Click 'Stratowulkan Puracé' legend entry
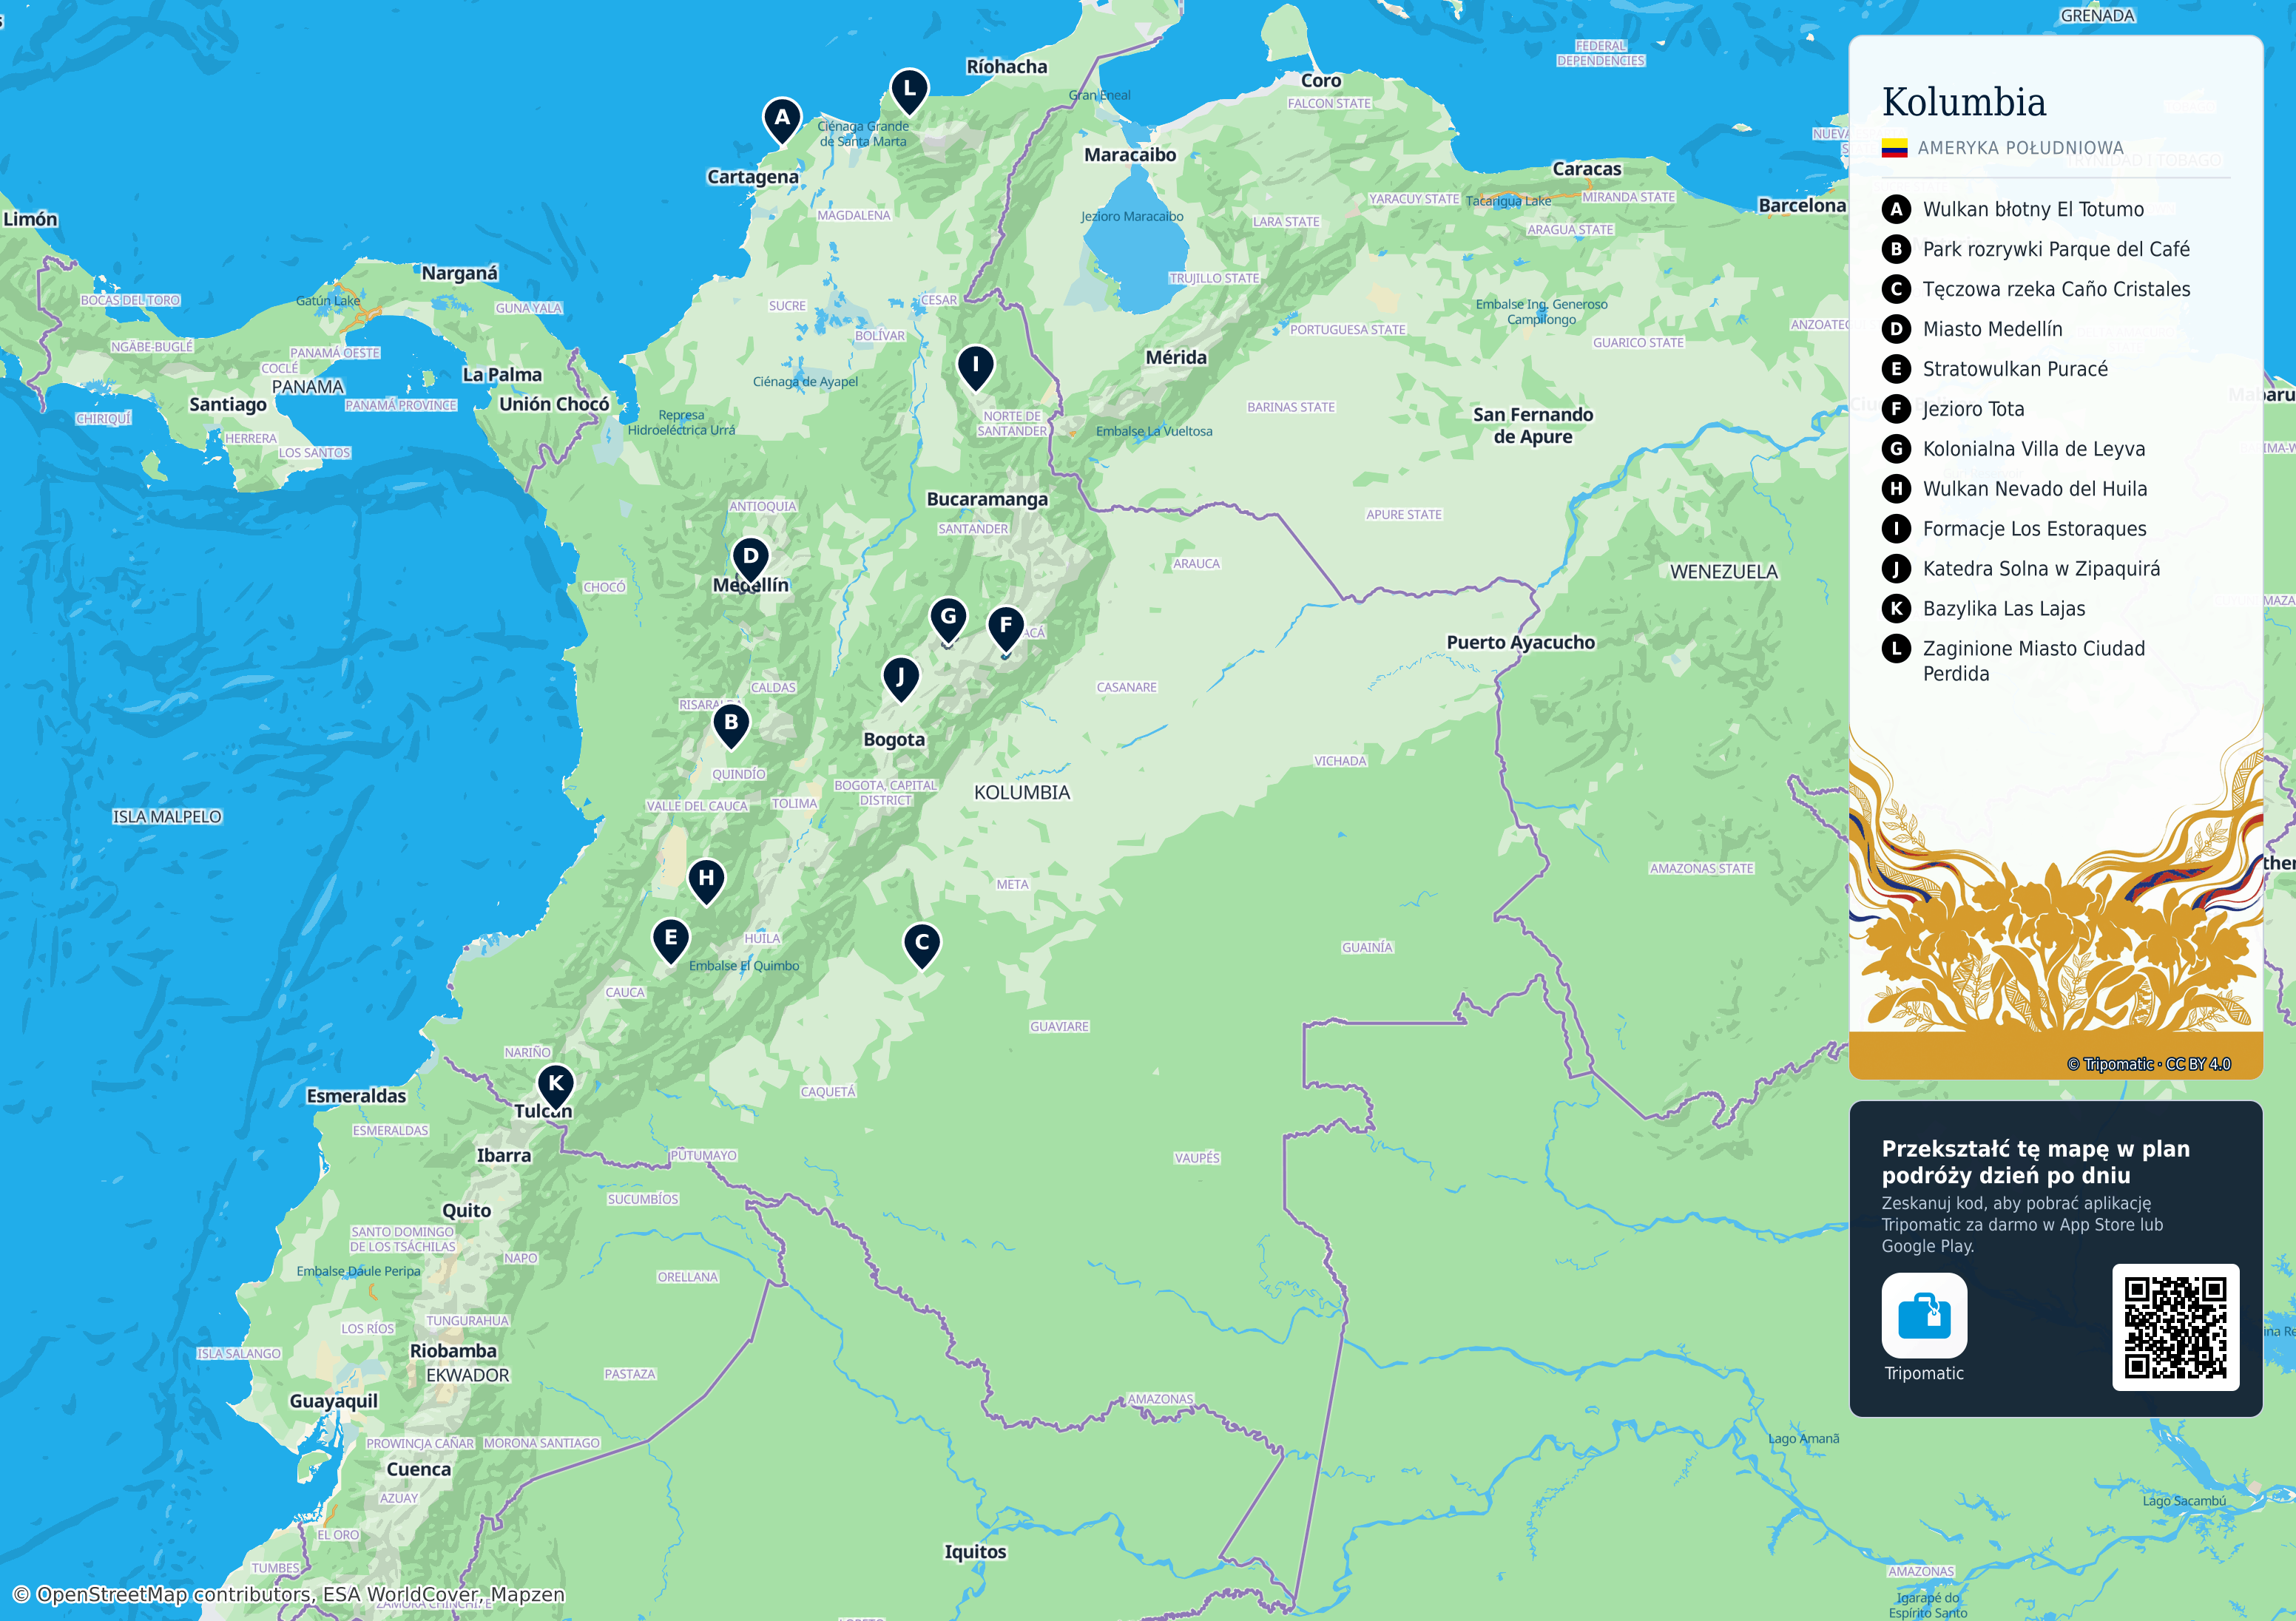Image resolution: width=2296 pixels, height=1621 pixels. coord(2015,369)
